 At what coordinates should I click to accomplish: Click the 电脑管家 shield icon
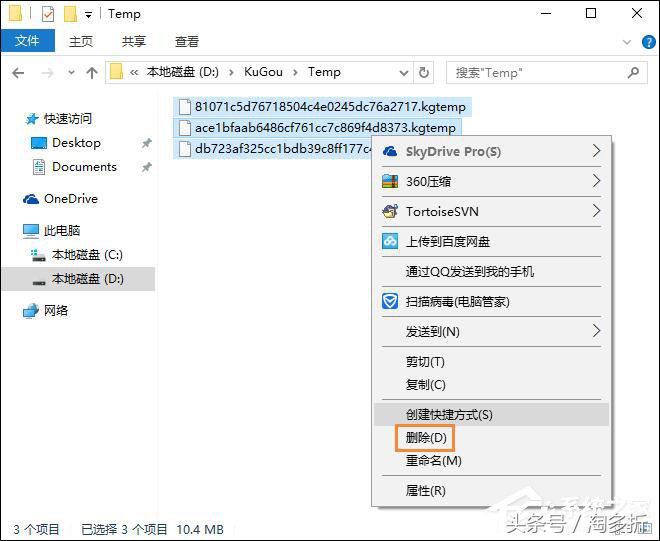click(x=390, y=301)
